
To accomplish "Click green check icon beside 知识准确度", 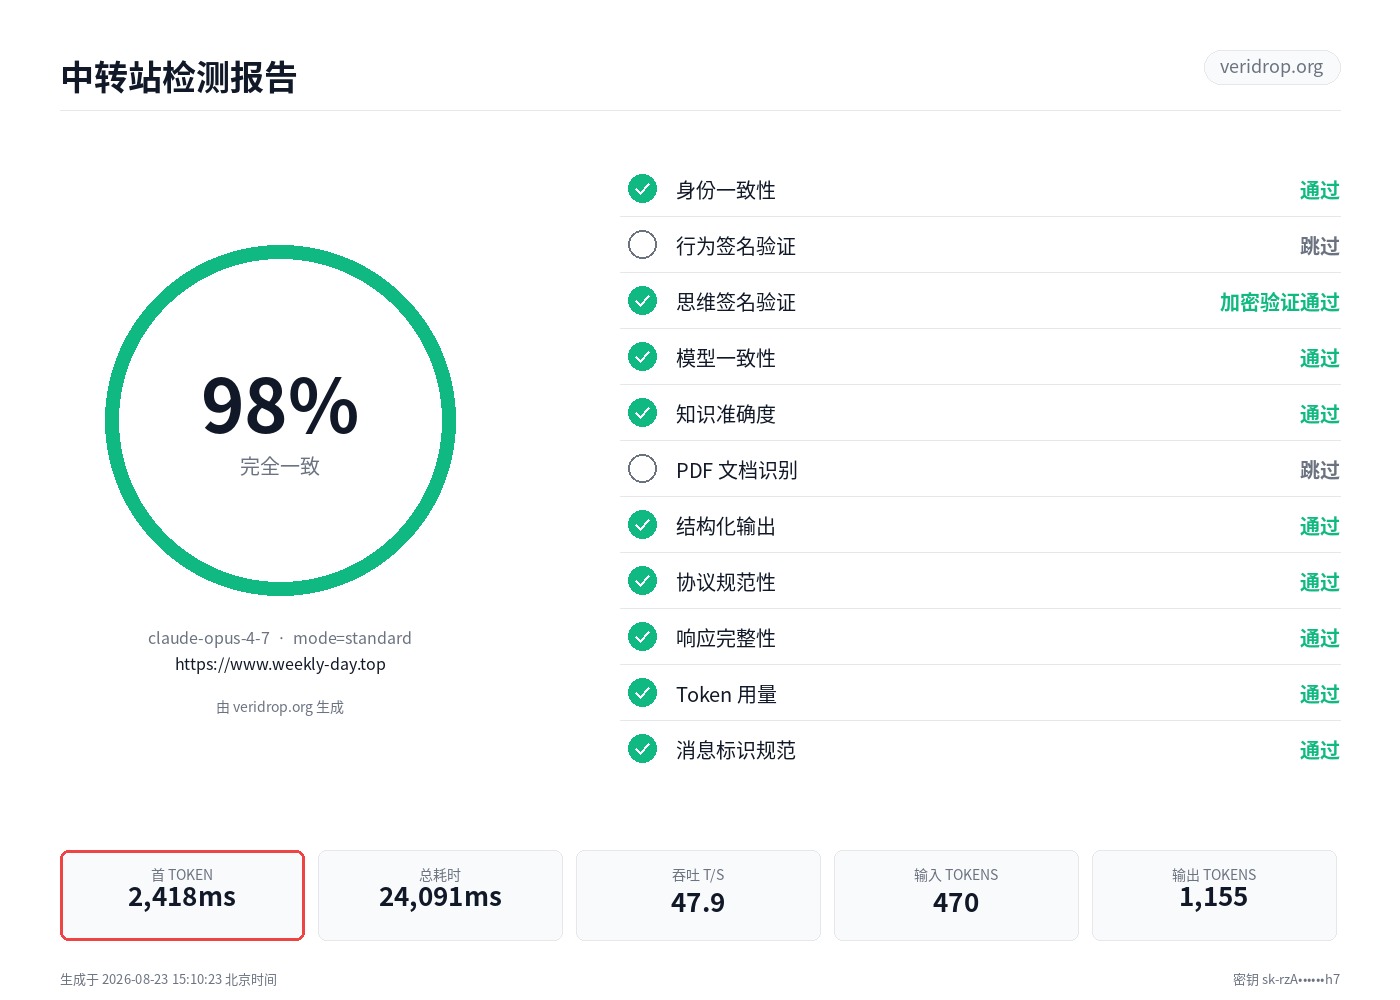I will coord(642,413).
